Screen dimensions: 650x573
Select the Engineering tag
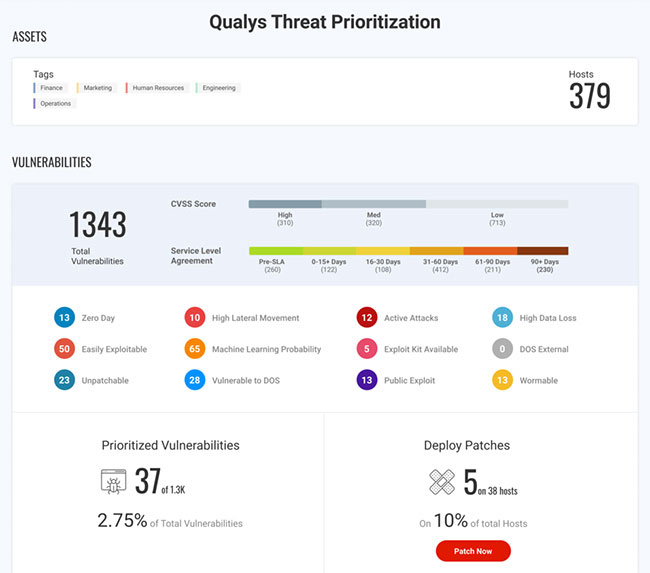pos(216,88)
